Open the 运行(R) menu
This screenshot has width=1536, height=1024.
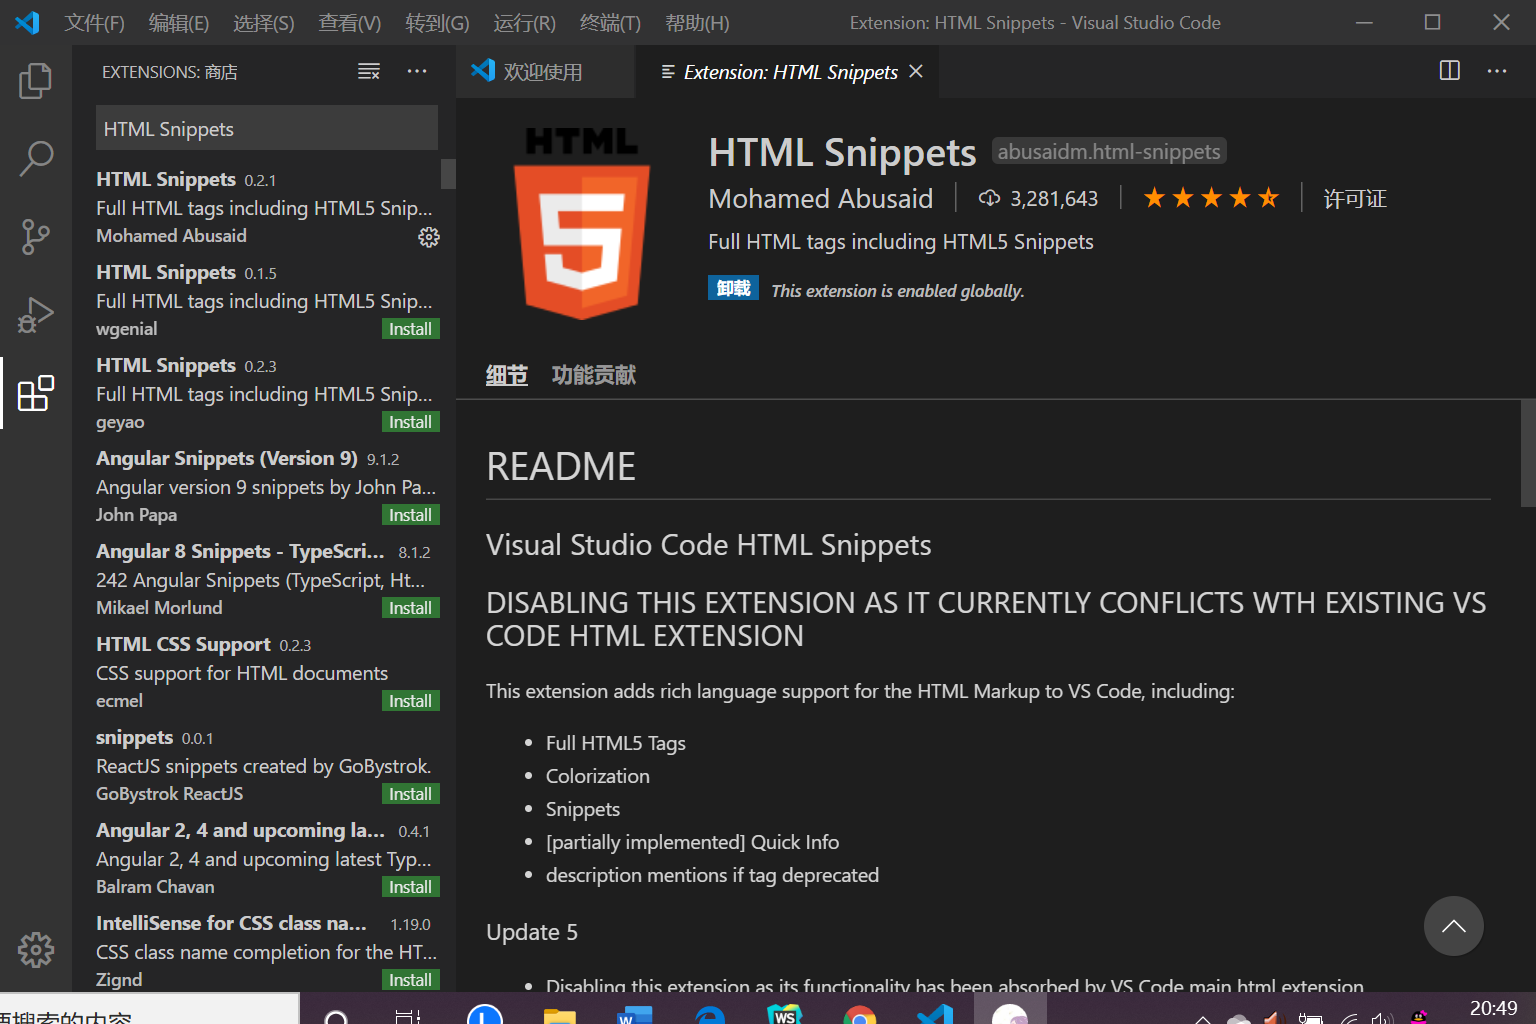tap(524, 23)
